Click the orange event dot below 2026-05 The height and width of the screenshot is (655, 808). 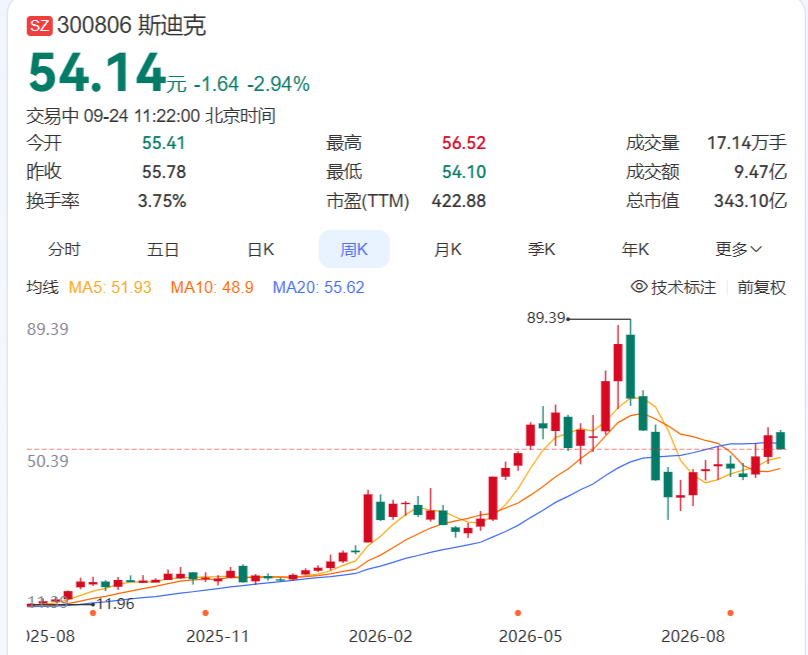click(x=518, y=613)
